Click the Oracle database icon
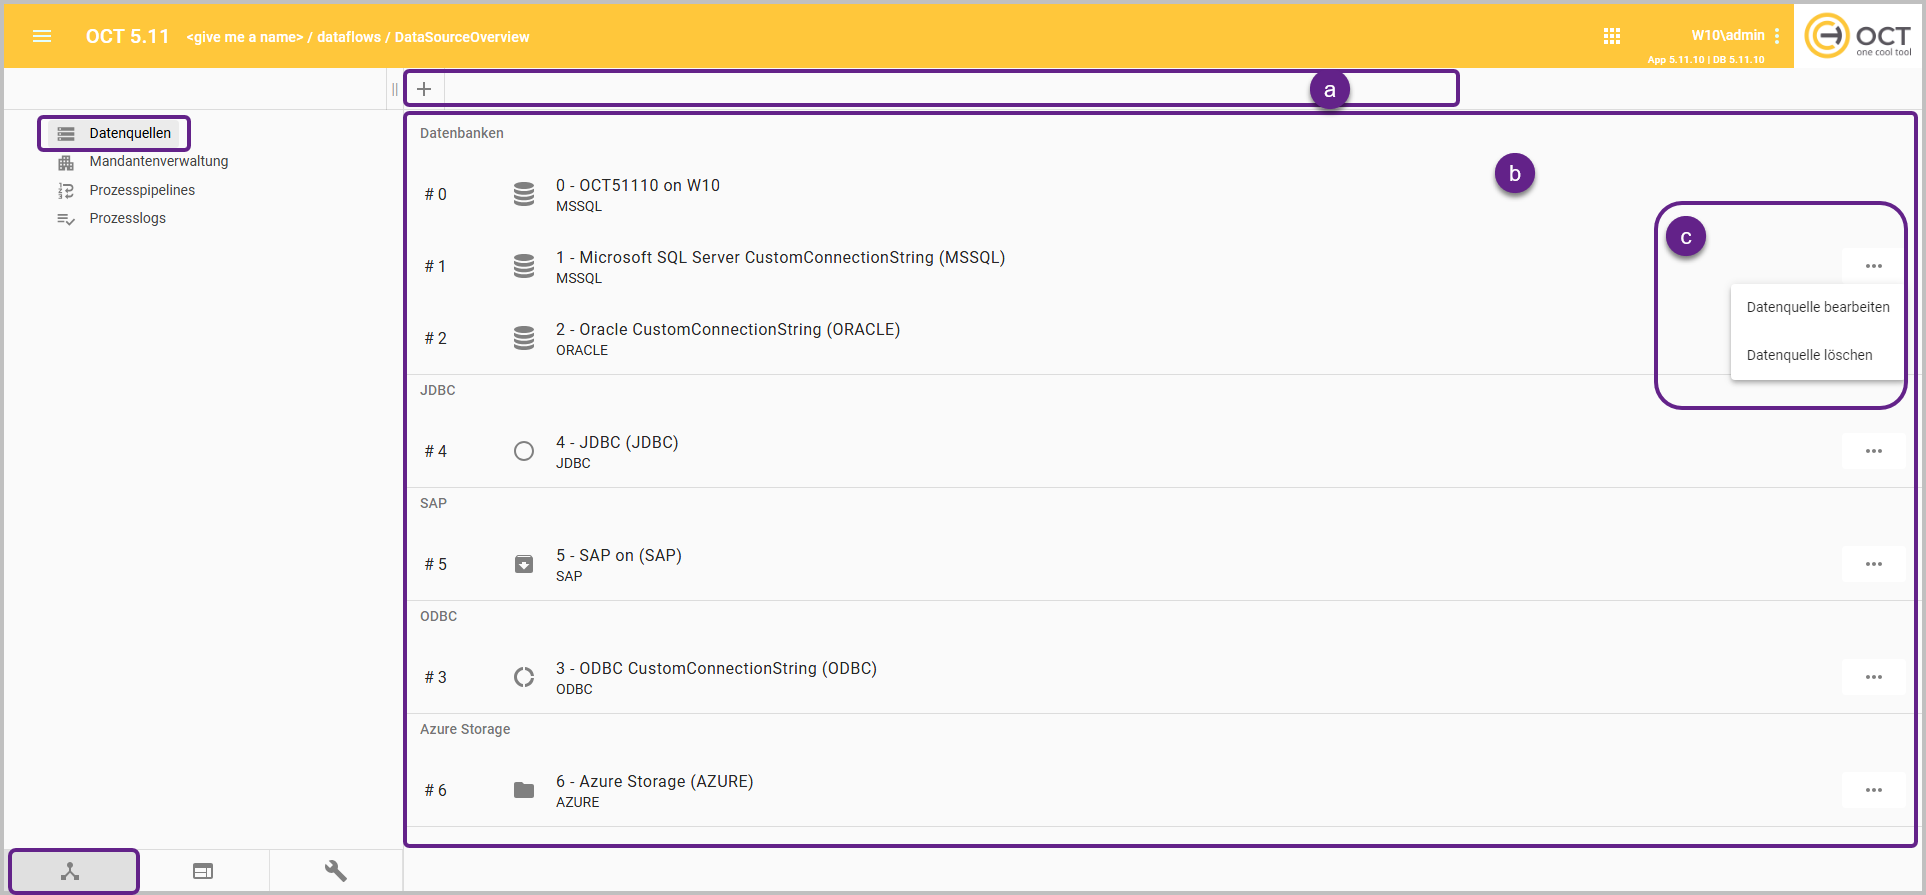Screen dimensions: 1926x895 pyautogui.click(x=524, y=338)
